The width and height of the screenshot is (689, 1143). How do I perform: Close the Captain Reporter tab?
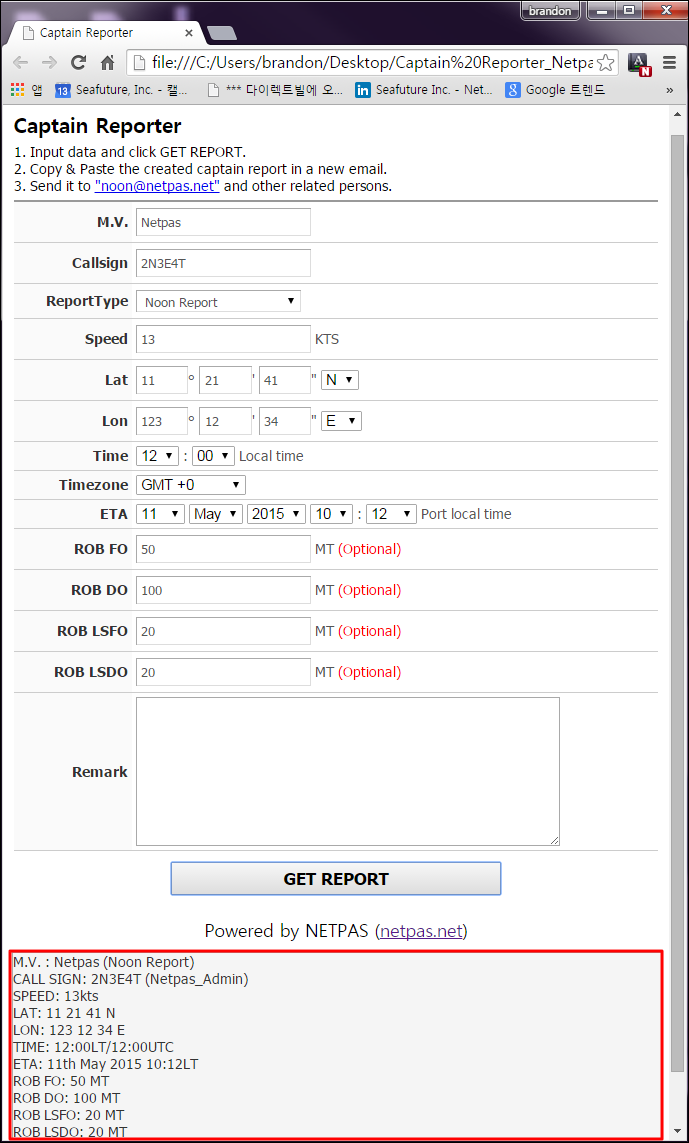coord(190,33)
